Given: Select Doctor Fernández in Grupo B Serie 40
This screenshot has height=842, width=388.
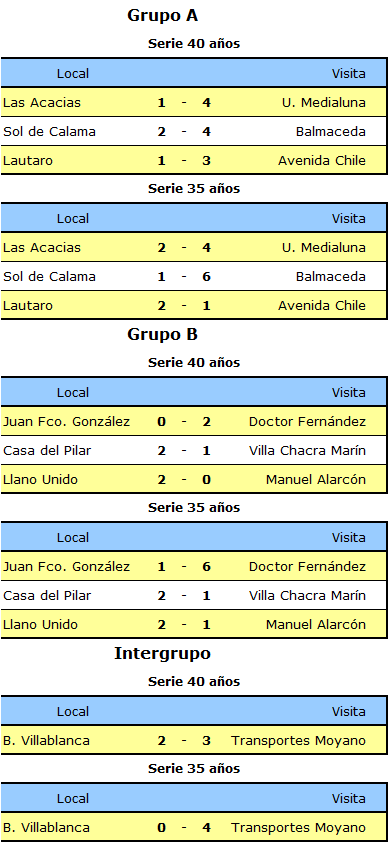Looking at the screenshot, I should (308, 421).
